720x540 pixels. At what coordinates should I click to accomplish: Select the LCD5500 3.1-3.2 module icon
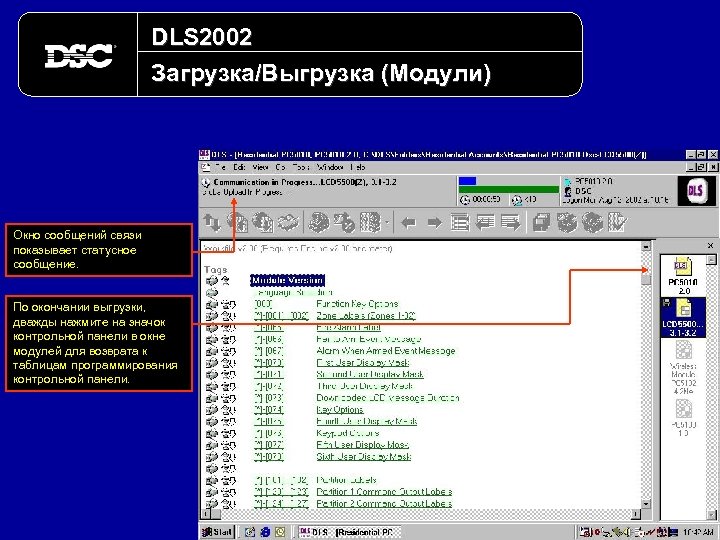[683, 317]
